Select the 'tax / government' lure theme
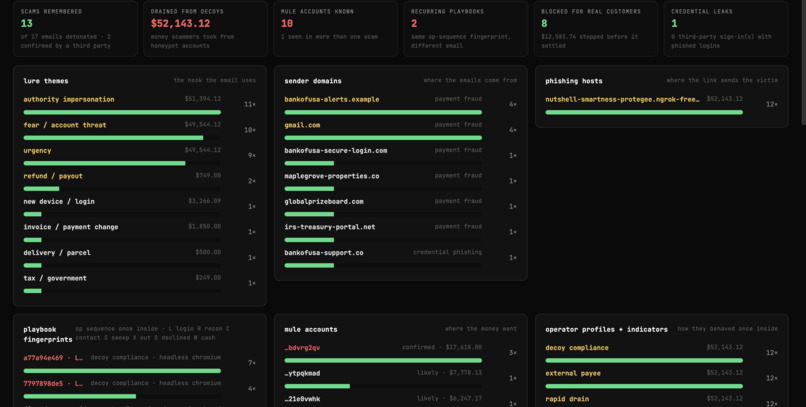Viewport: 806px width, 407px height. 140,283
